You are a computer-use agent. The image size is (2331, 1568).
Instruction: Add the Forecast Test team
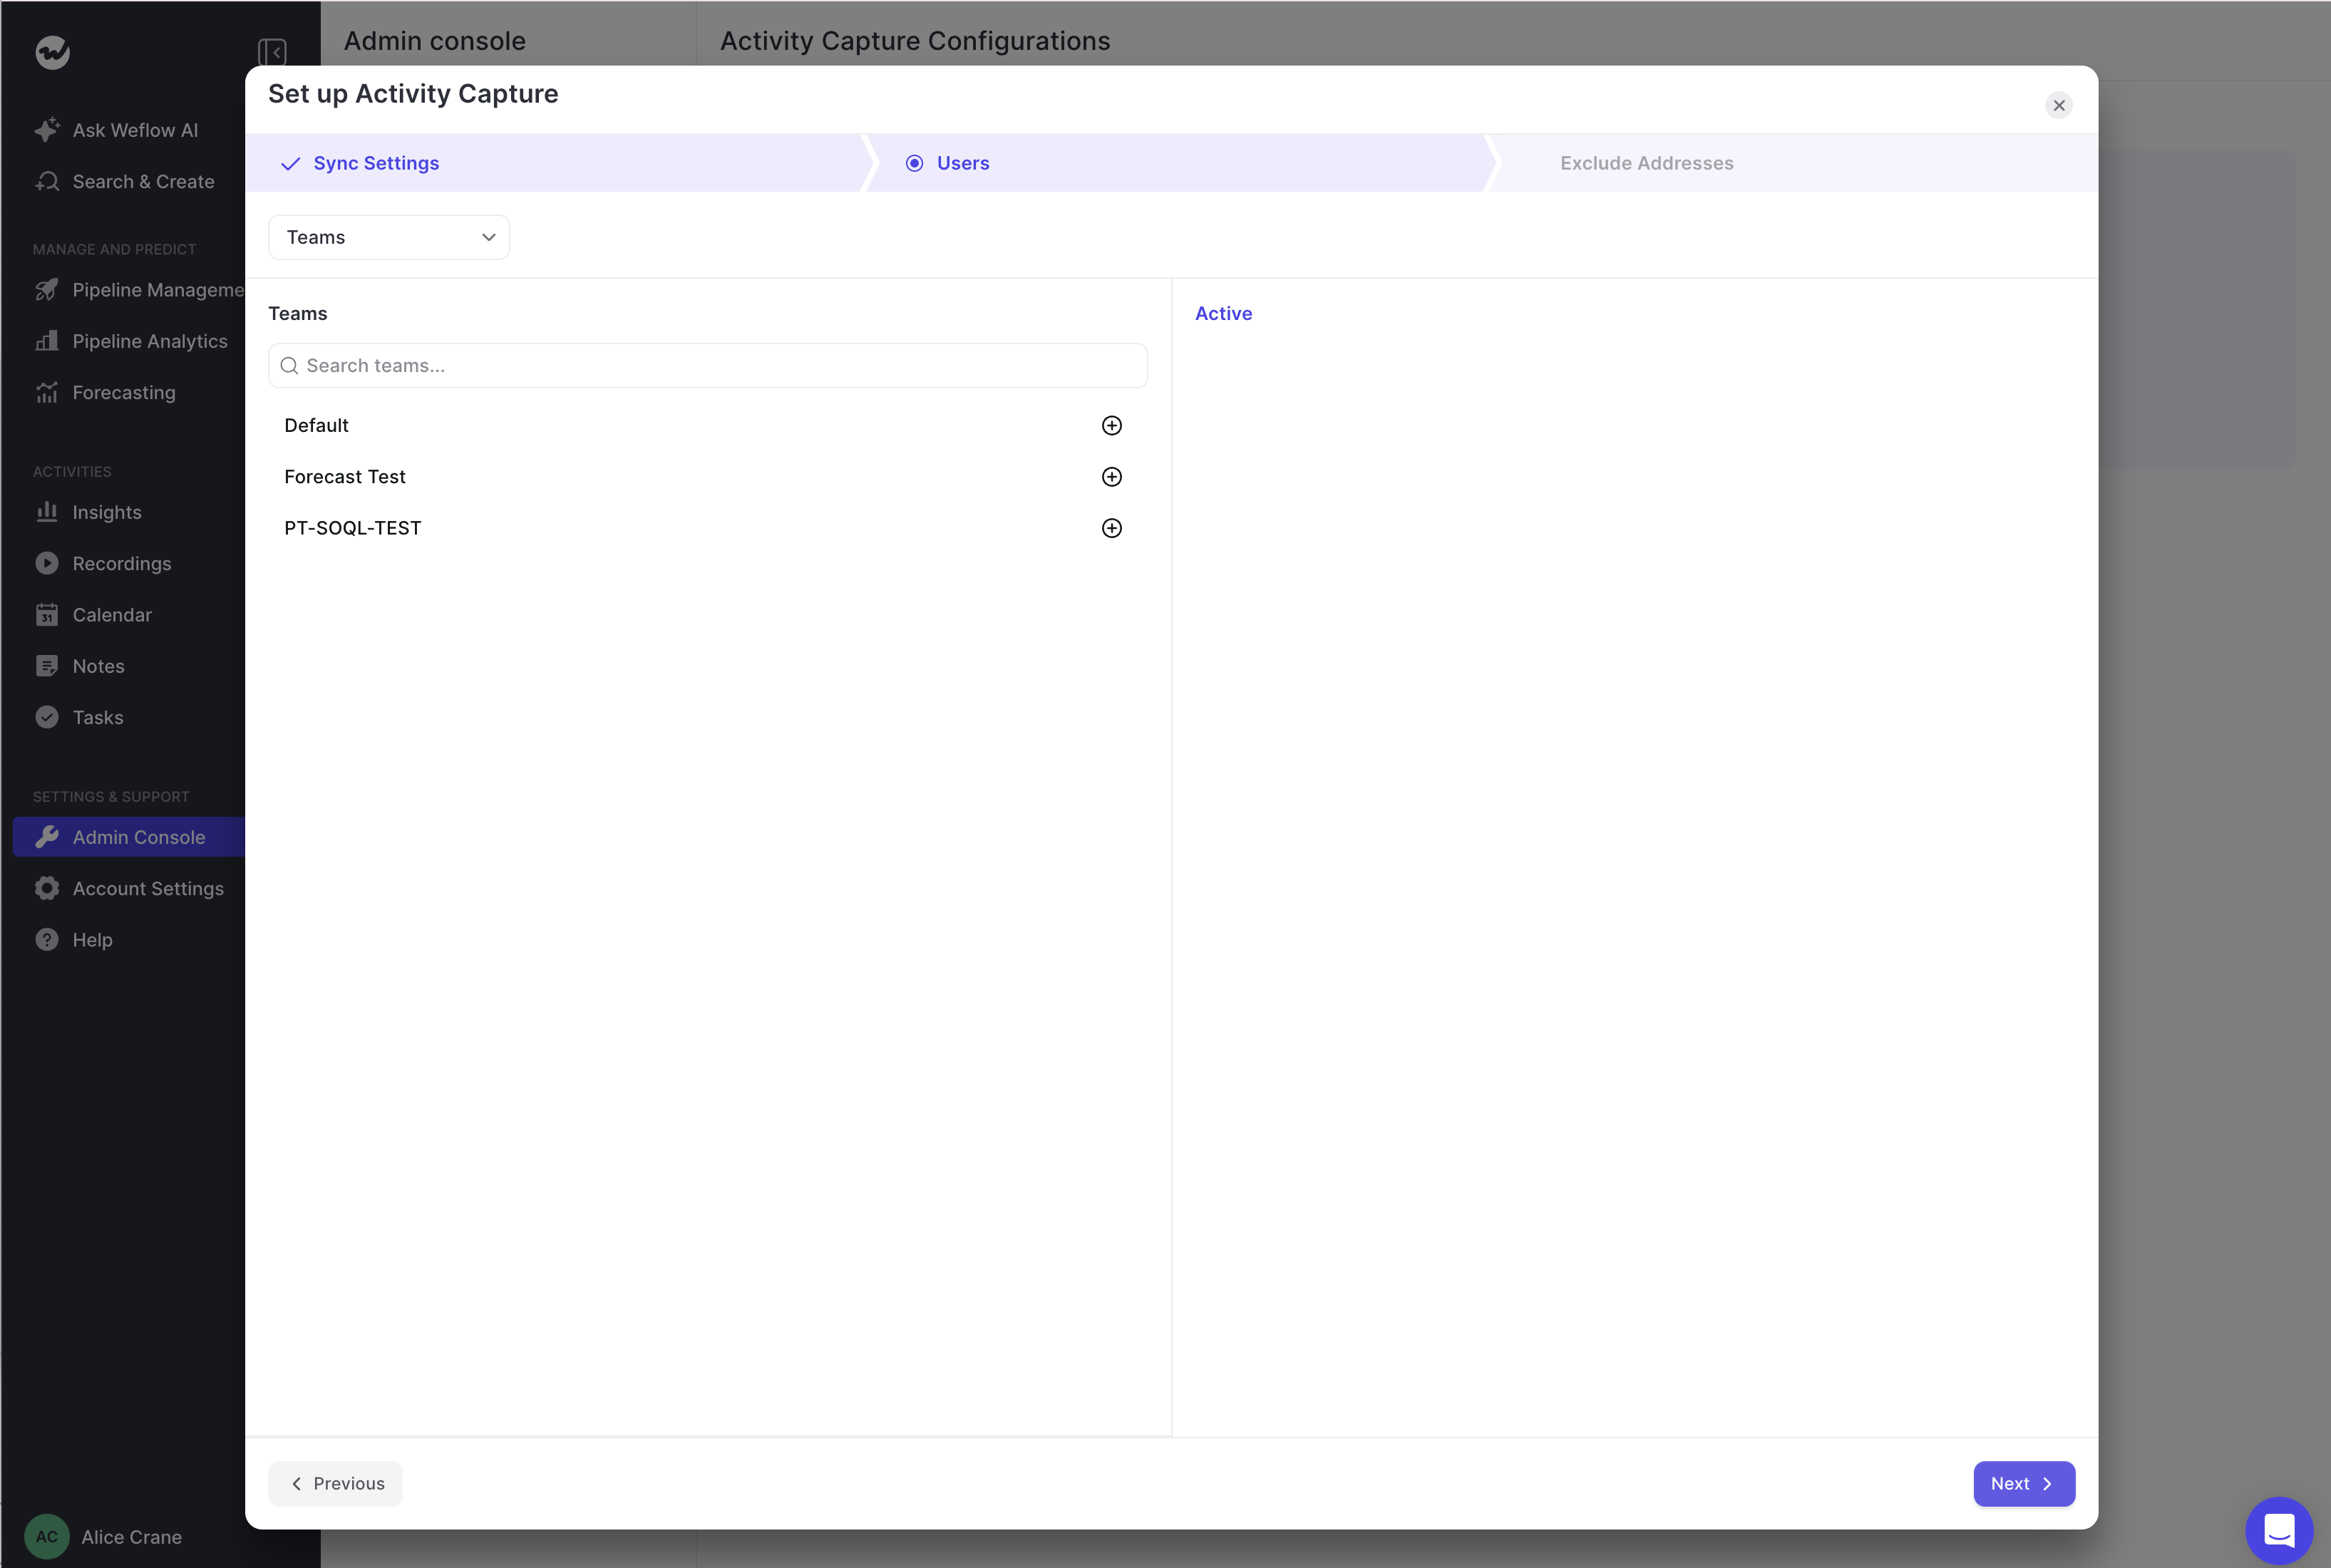click(x=1111, y=477)
